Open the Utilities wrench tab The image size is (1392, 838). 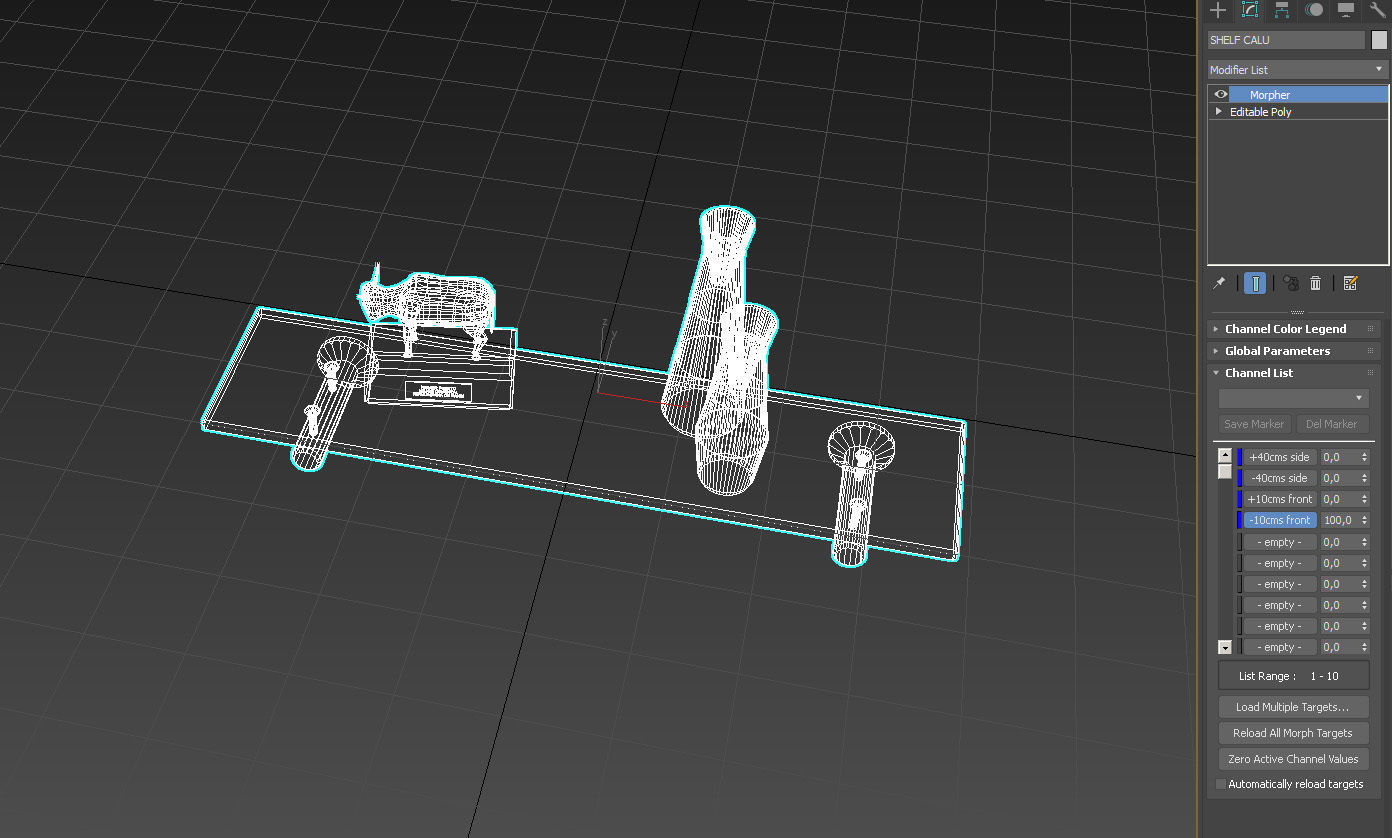1378,10
